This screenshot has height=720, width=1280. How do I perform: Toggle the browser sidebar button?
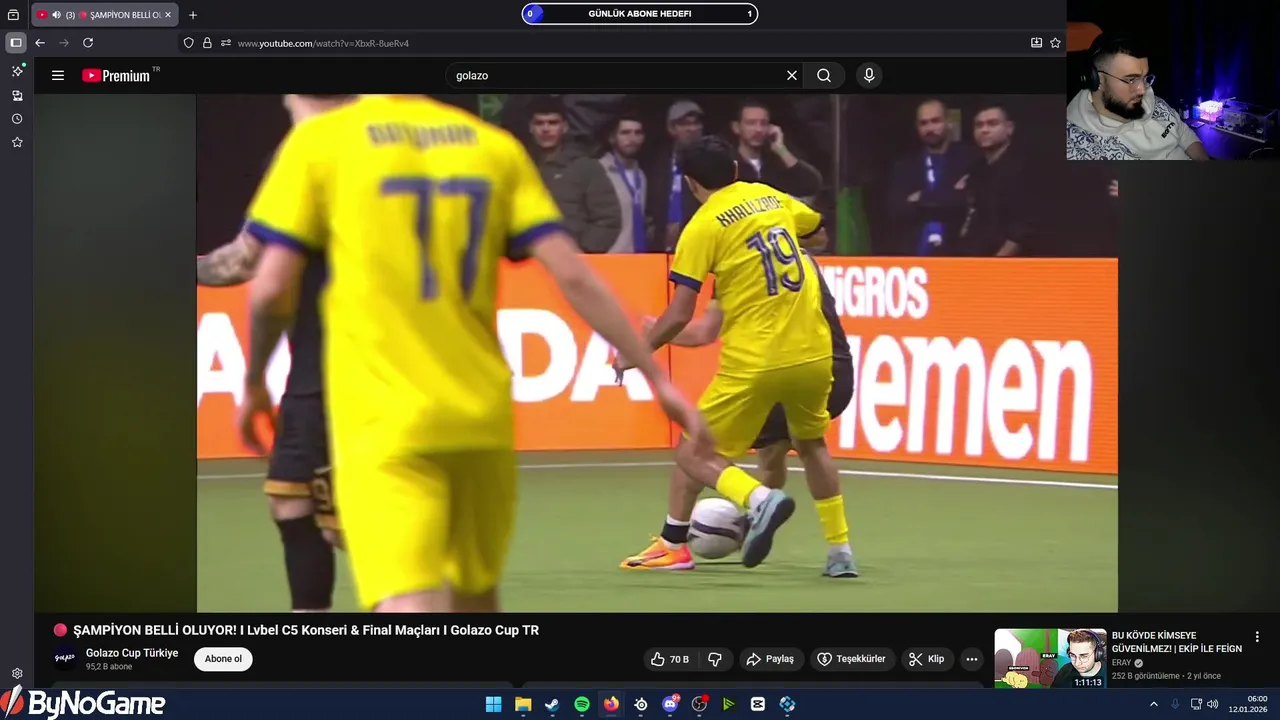tap(16, 43)
